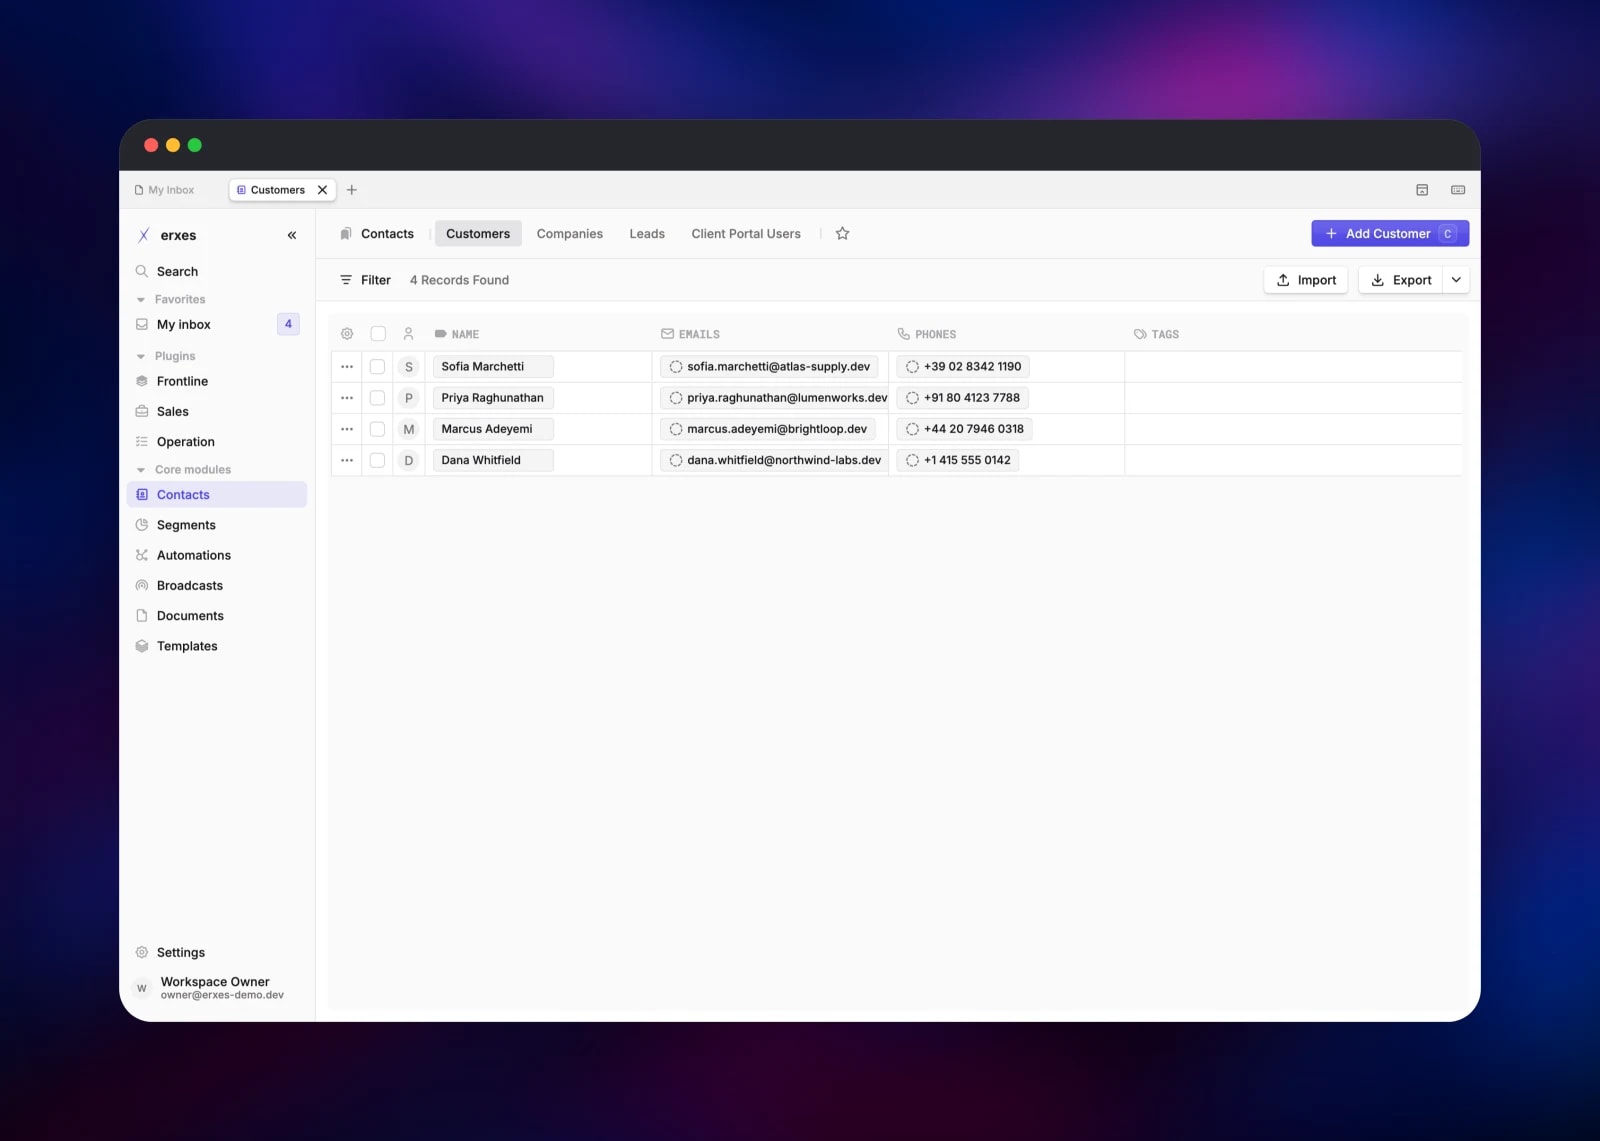The height and width of the screenshot is (1141, 1600).
Task: Click the avatar column header icon
Action: [x=408, y=334]
